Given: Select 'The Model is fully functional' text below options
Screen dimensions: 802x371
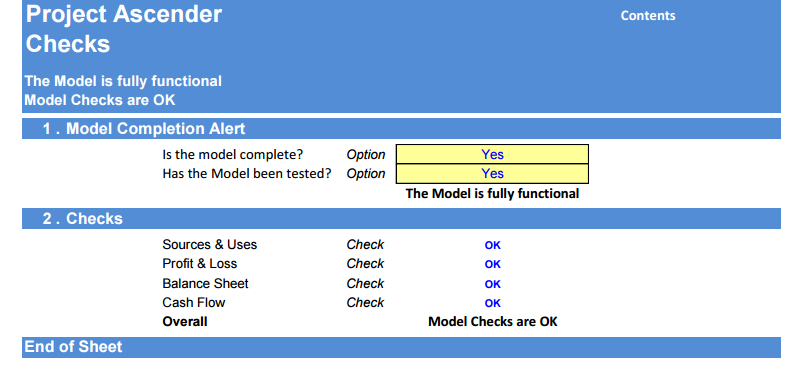Looking at the screenshot, I should (492, 193).
